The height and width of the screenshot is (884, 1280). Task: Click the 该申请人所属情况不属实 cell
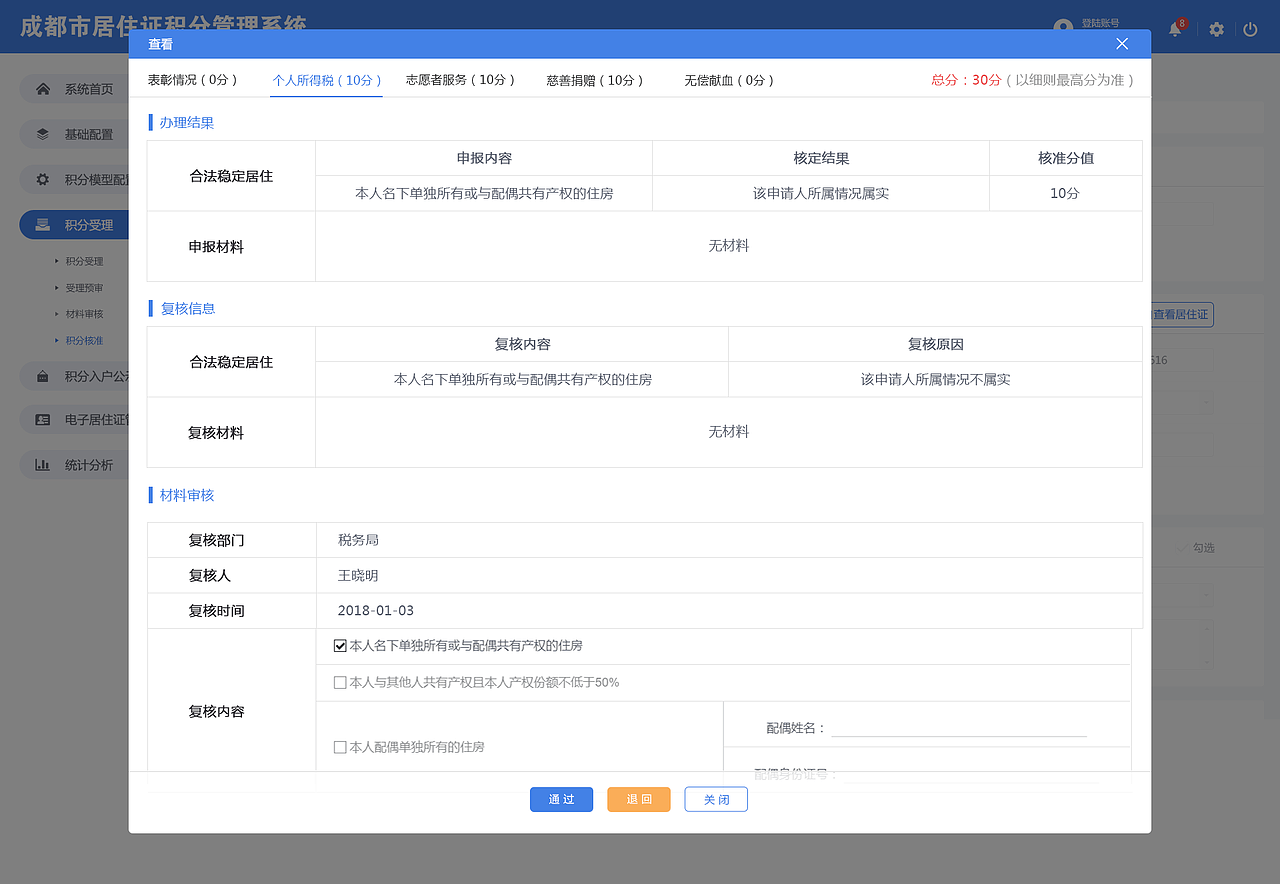(x=935, y=380)
